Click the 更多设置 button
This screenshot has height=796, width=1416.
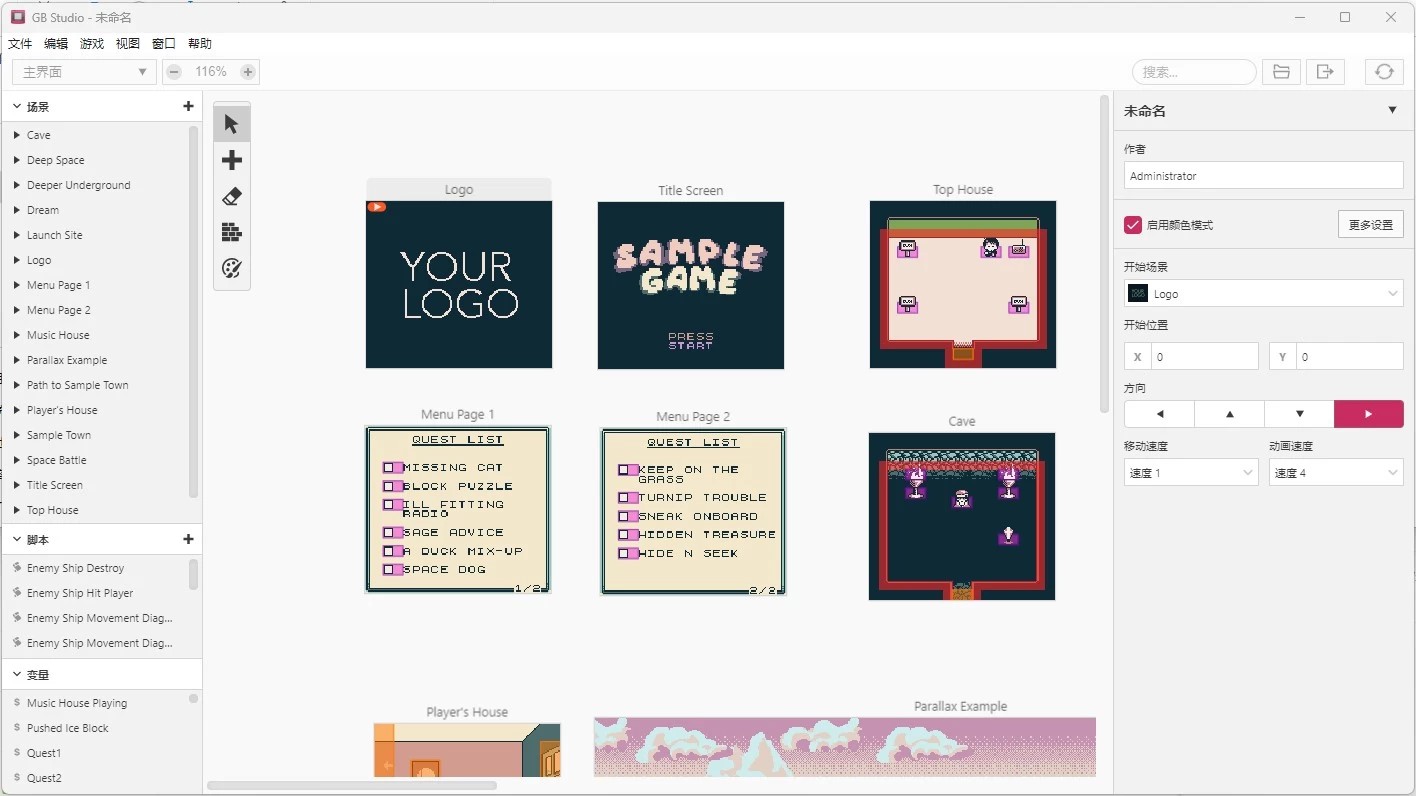click(x=1370, y=225)
